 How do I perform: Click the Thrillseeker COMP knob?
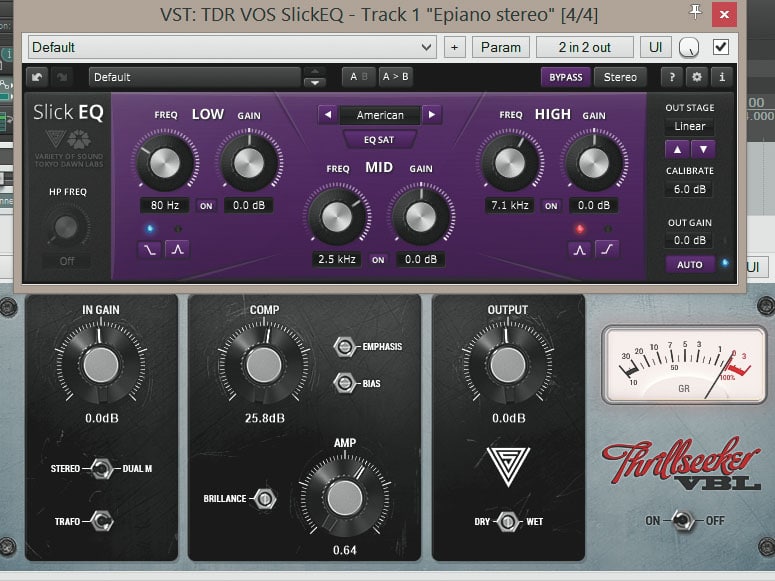(264, 365)
